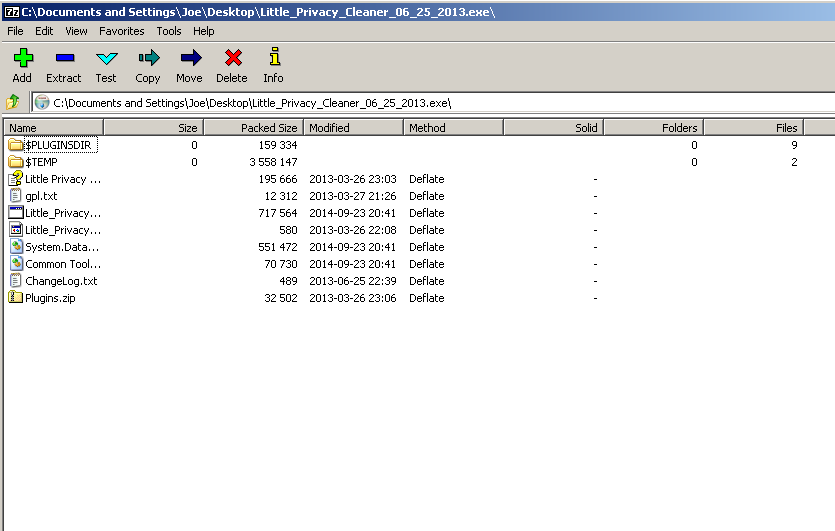
Task: Click the Move blue arrow icon
Action: pos(190,58)
